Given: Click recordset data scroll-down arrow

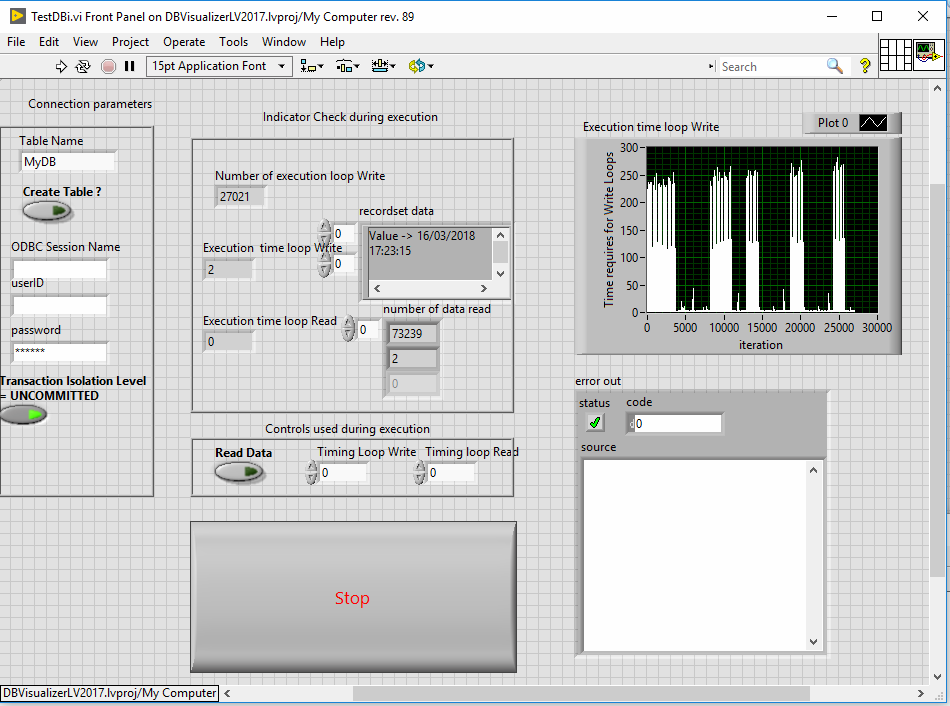Looking at the screenshot, I should point(500,273).
